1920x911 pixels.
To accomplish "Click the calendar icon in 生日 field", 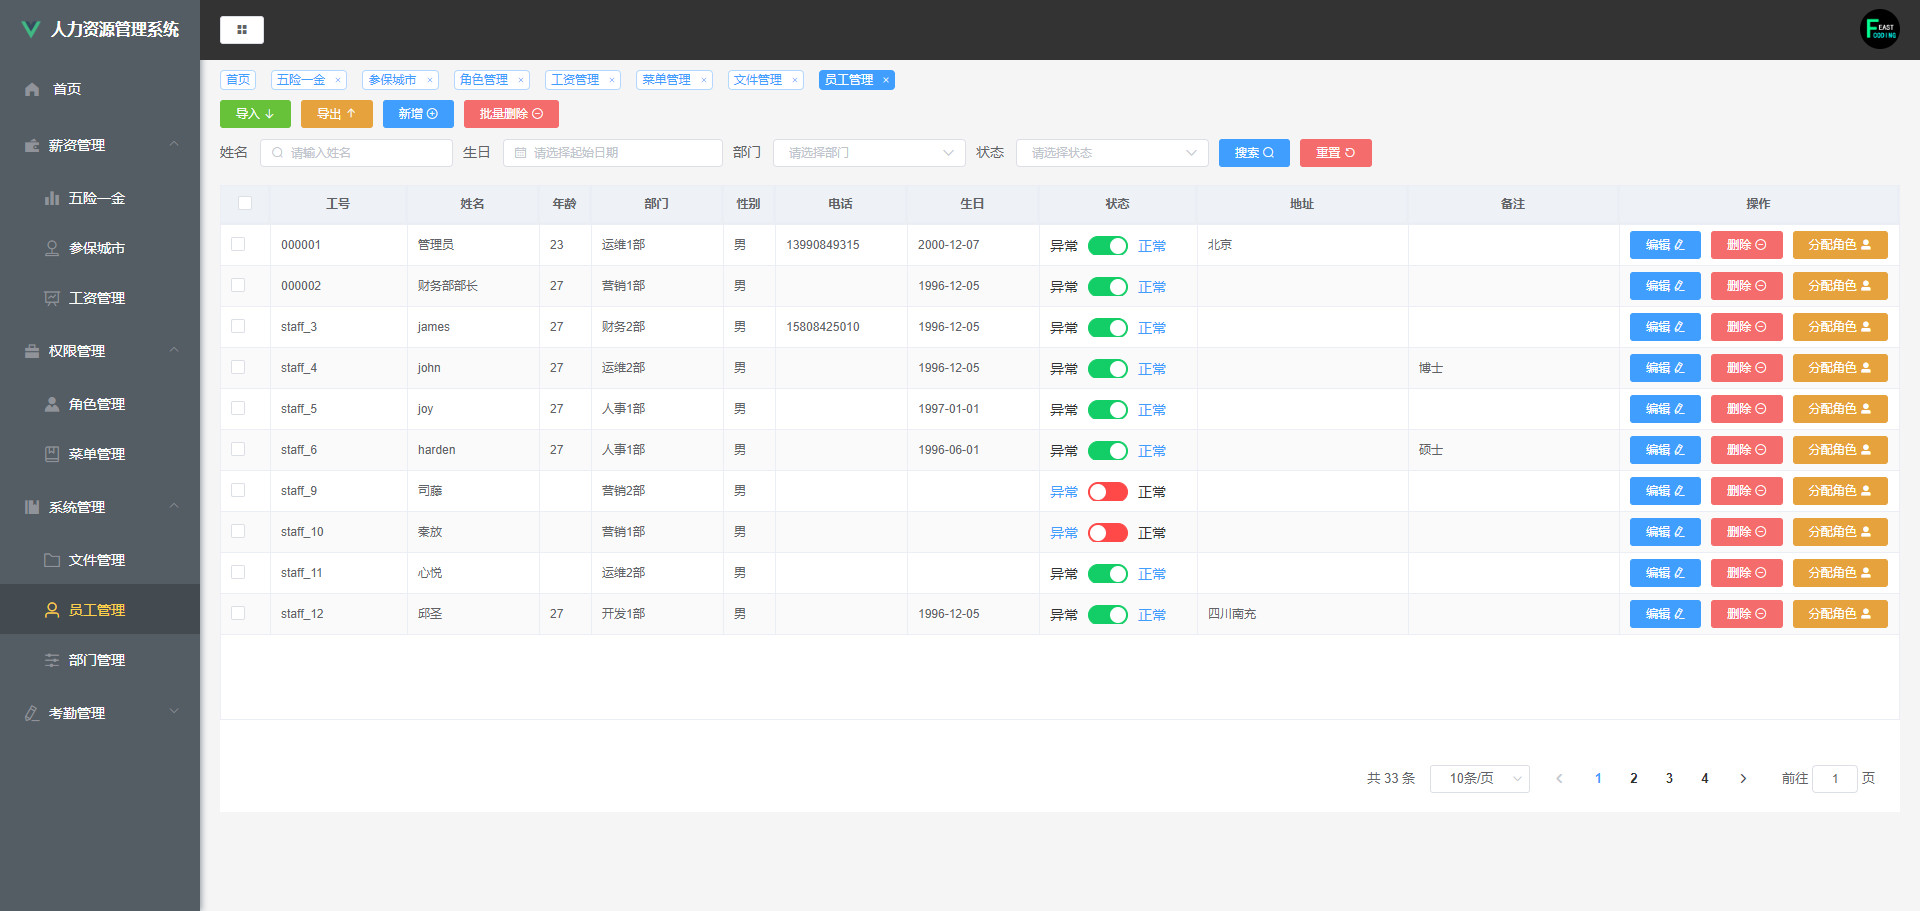I will [x=520, y=153].
